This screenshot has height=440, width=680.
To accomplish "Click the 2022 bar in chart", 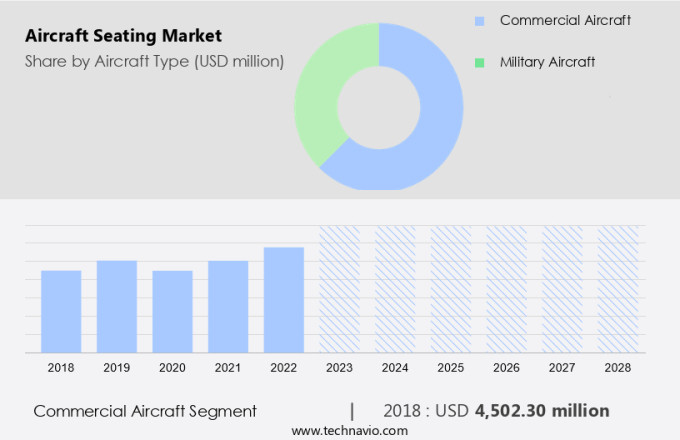I will coord(284,299).
